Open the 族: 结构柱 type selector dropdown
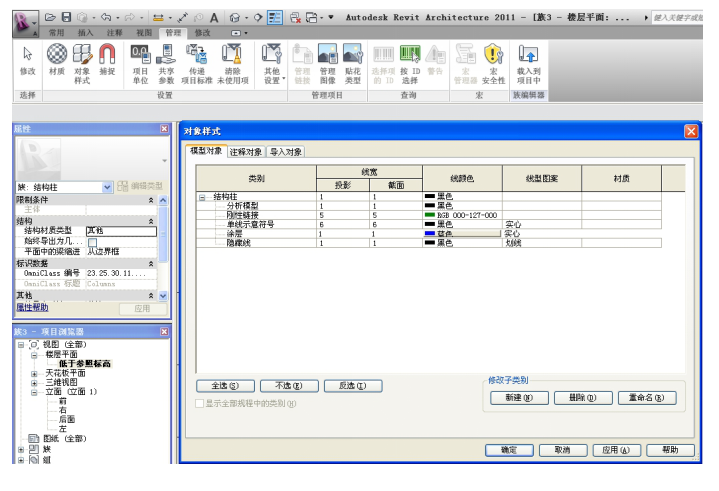The height and width of the screenshot is (491, 719). (108, 187)
